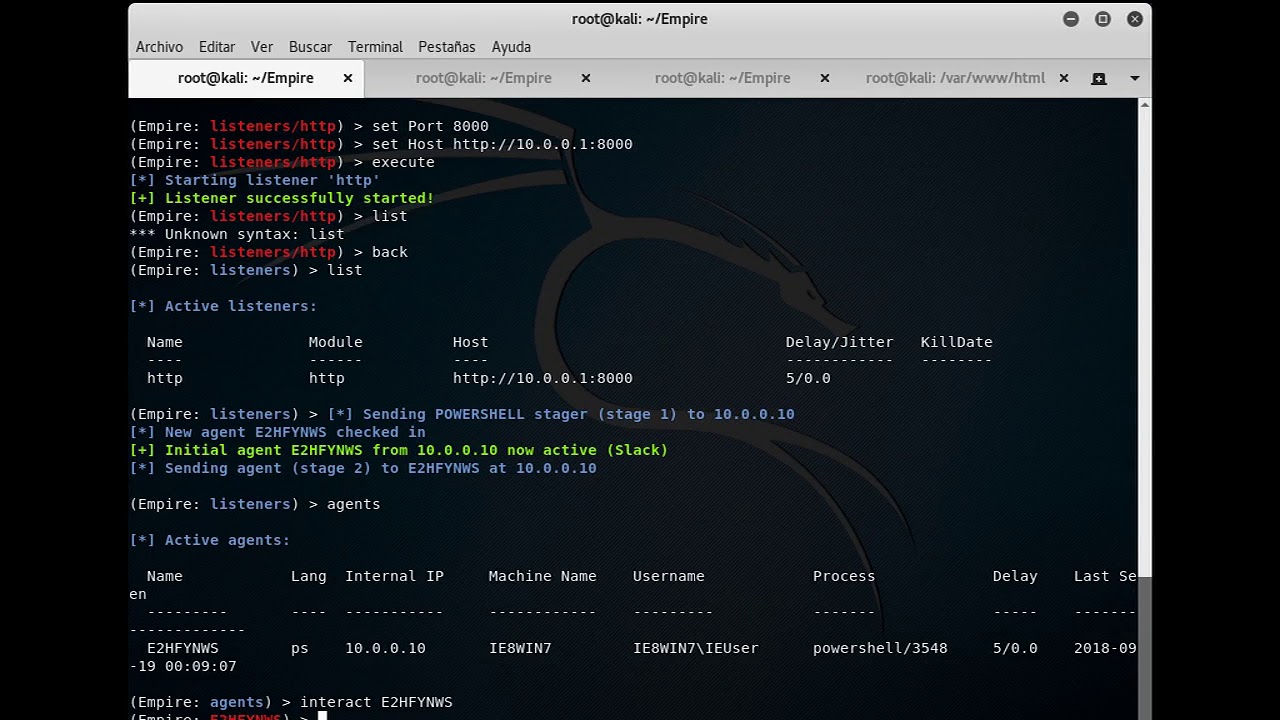Open the Editar menu

coord(217,47)
